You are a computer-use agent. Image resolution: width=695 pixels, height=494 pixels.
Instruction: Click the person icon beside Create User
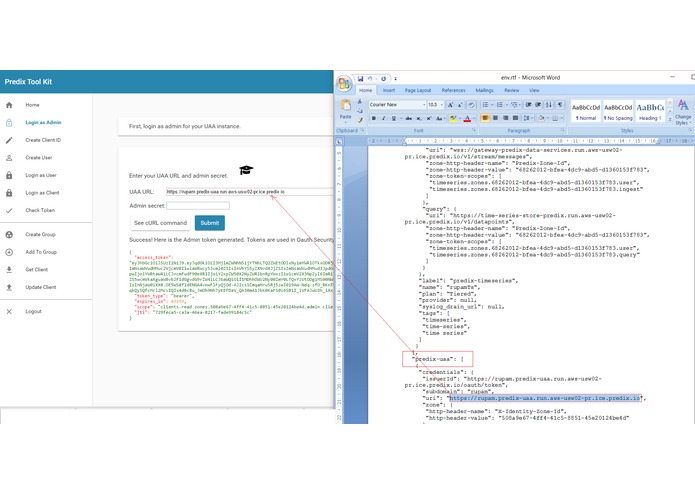(x=9, y=158)
